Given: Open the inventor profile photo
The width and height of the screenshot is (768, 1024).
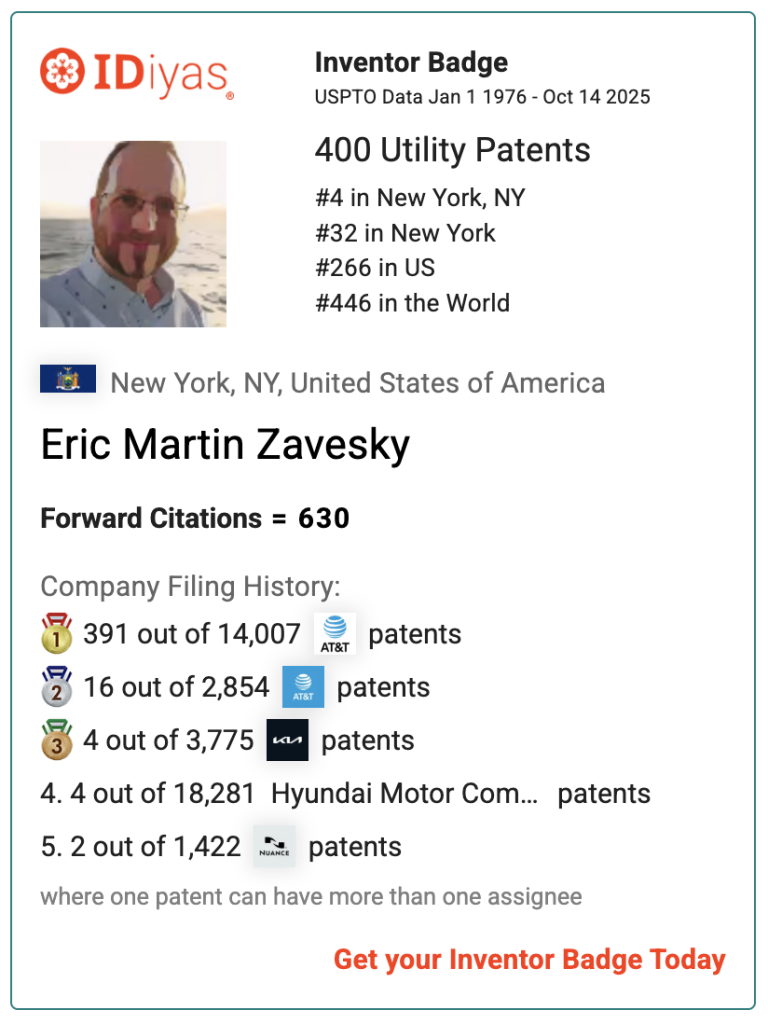Looking at the screenshot, I should coord(133,234).
